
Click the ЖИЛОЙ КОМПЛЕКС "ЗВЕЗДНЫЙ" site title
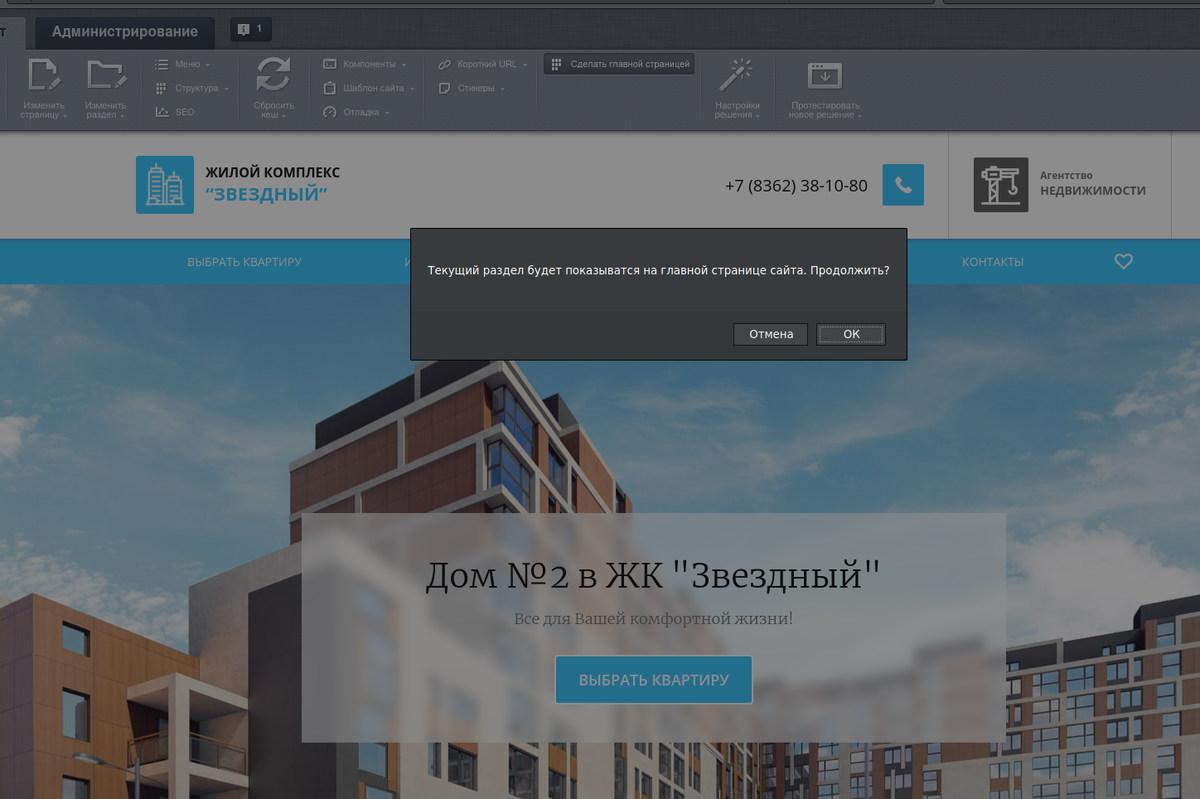point(272,184)
